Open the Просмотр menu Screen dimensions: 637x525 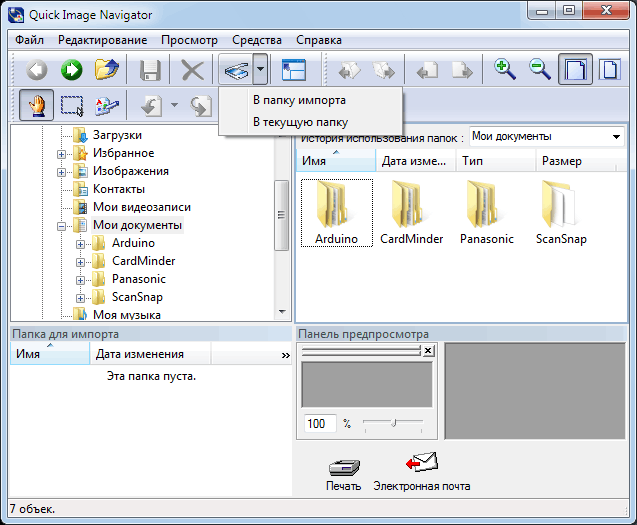coord(189,40)
